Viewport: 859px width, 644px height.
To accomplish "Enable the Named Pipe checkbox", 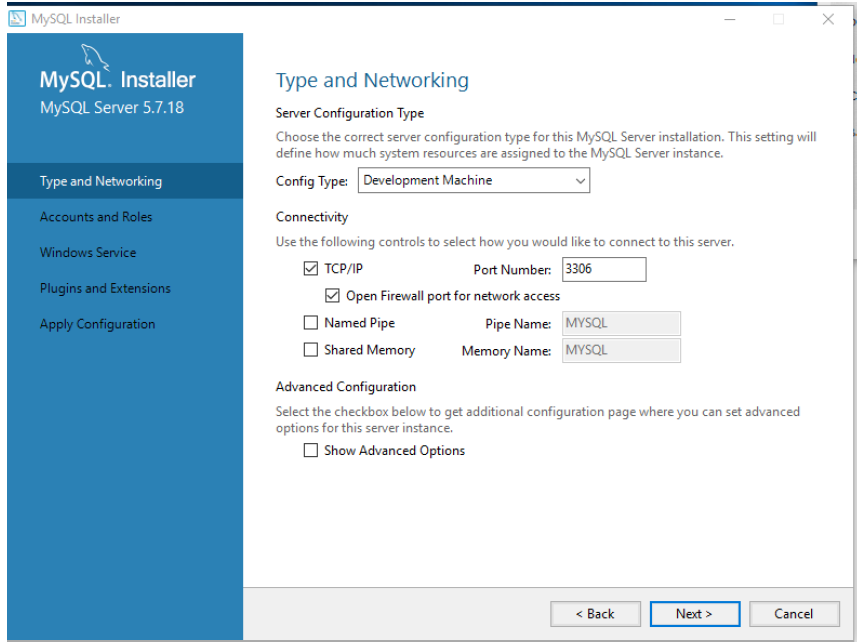I will 310,323.
